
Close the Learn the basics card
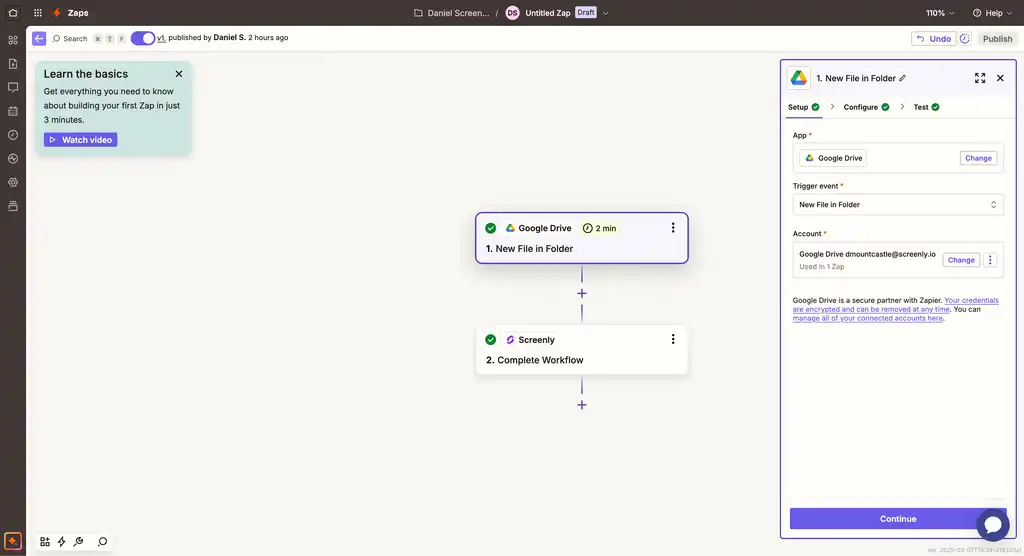179,74
